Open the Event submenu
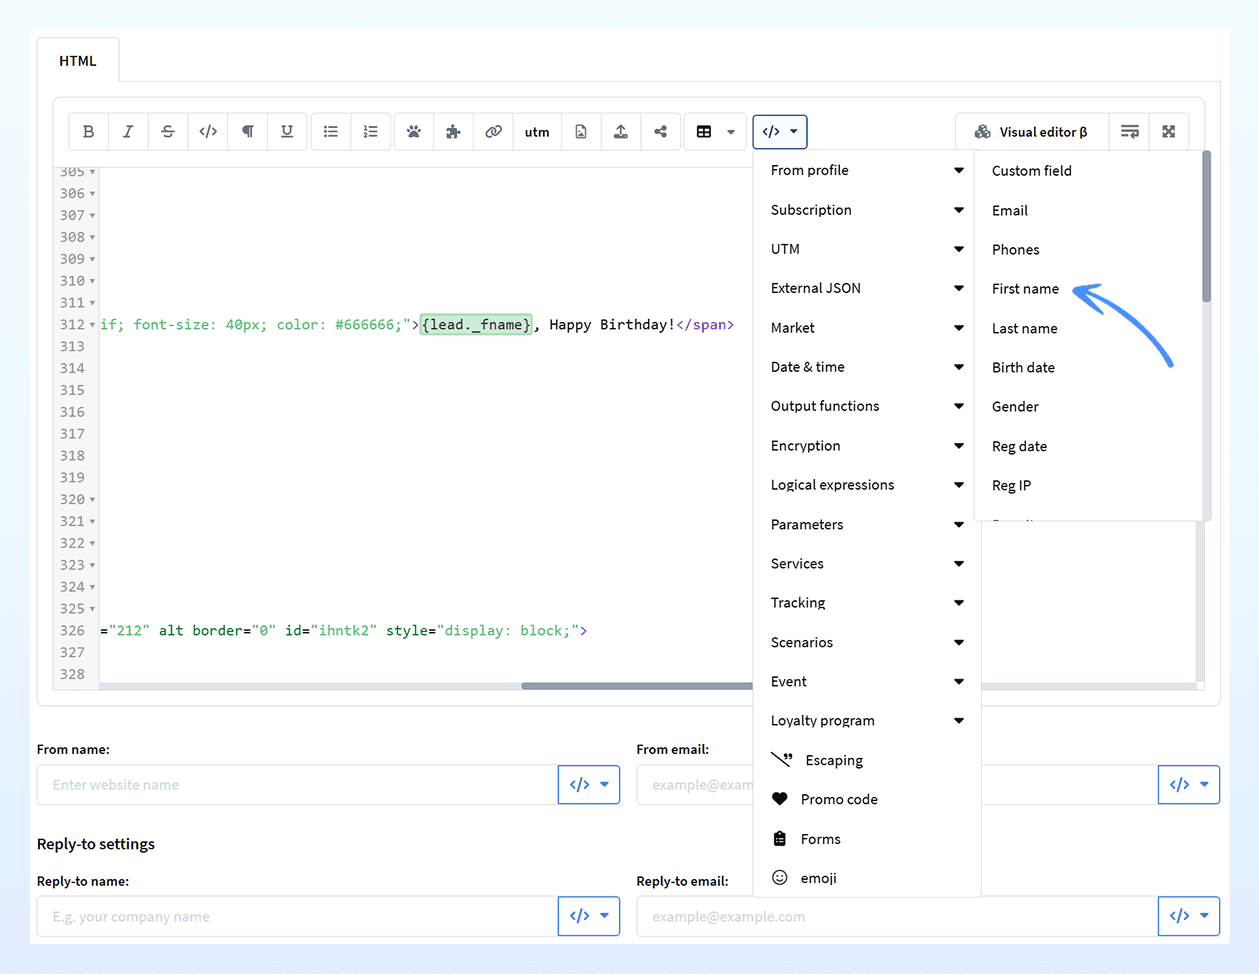The width and height of the screenshot is (1259, 974). [867, 682]
